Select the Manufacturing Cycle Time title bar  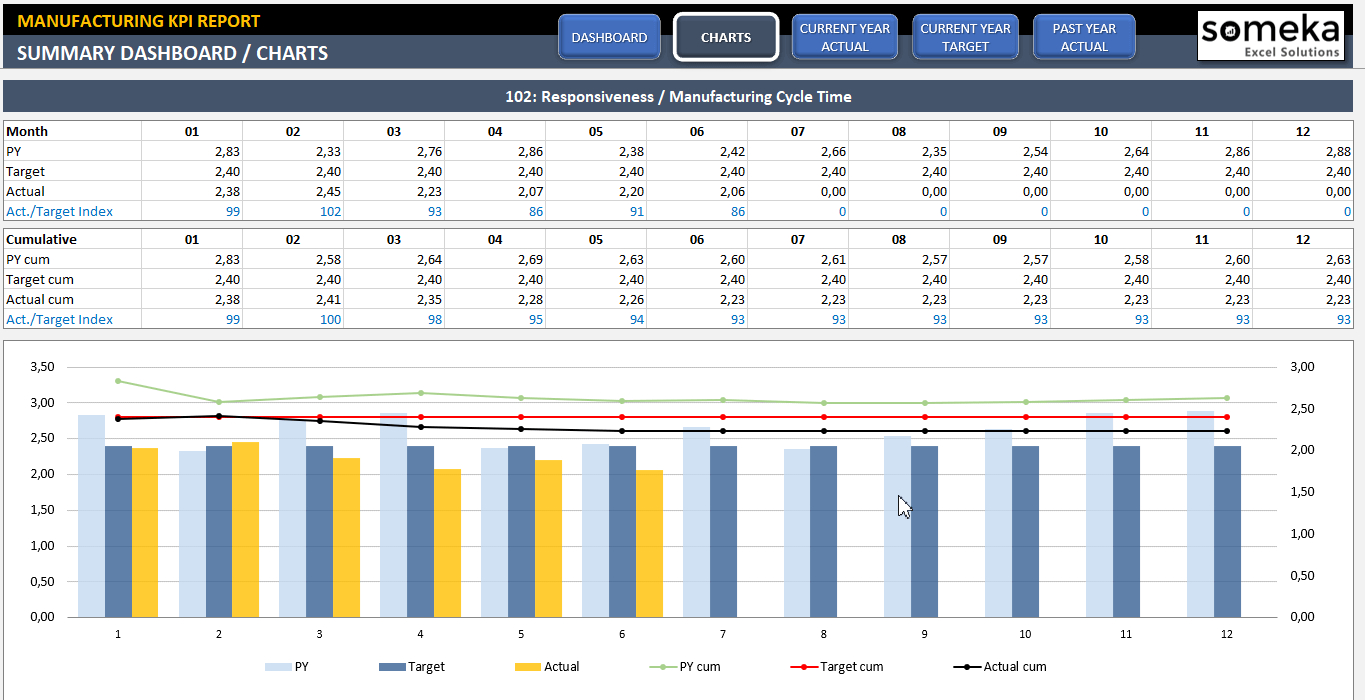pos(682,96)
